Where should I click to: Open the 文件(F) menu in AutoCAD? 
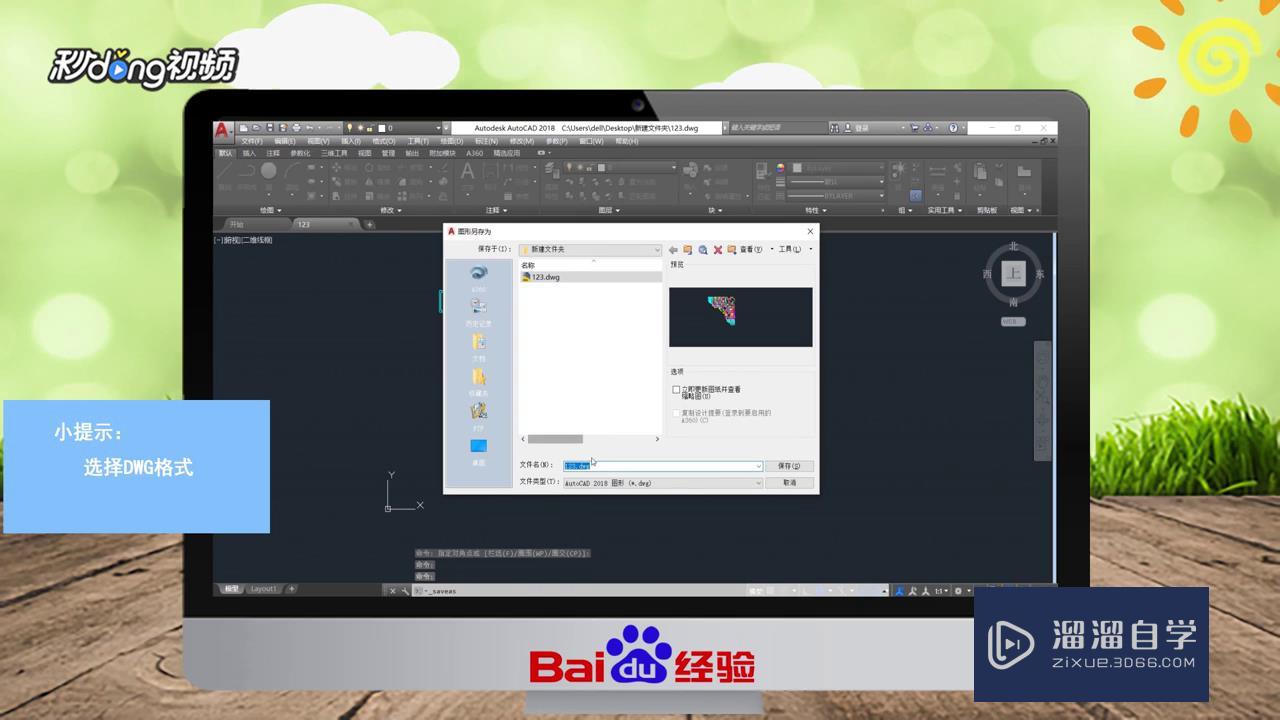(251, 141)
